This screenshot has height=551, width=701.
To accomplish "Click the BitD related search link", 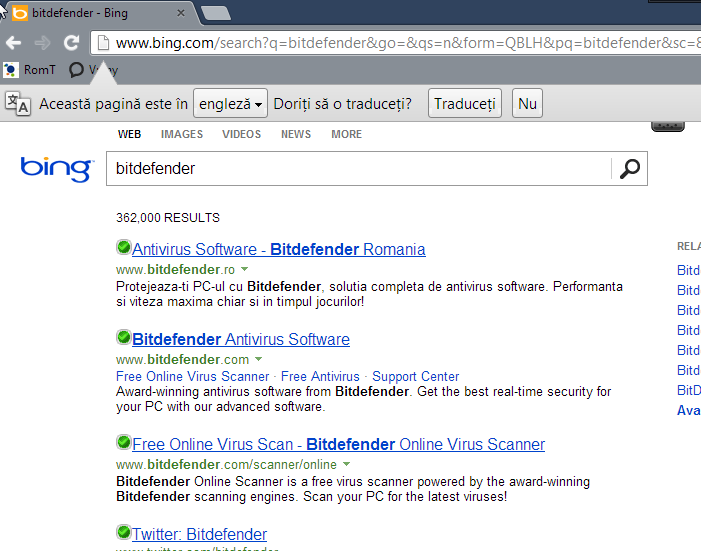I will 688,390.
